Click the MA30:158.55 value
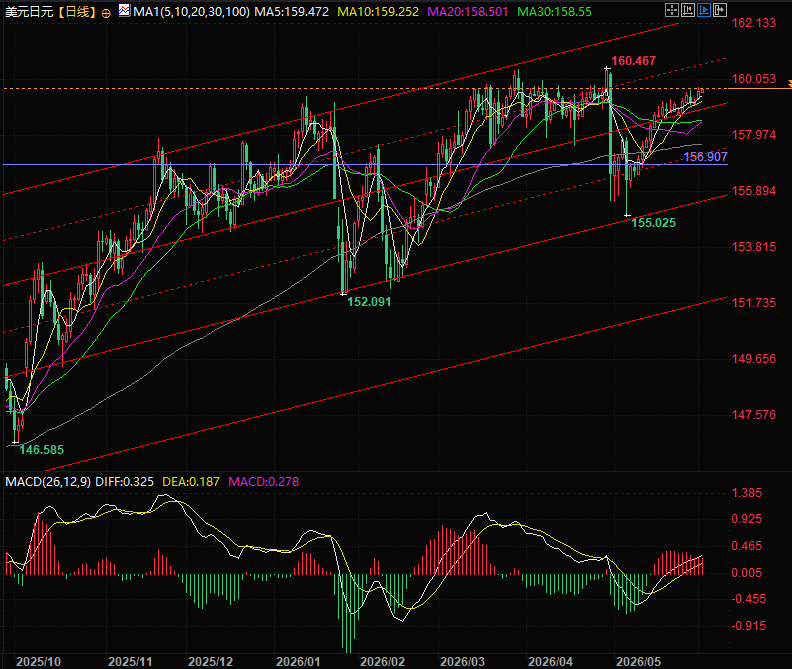792x669 pixels. pos(554,11)
